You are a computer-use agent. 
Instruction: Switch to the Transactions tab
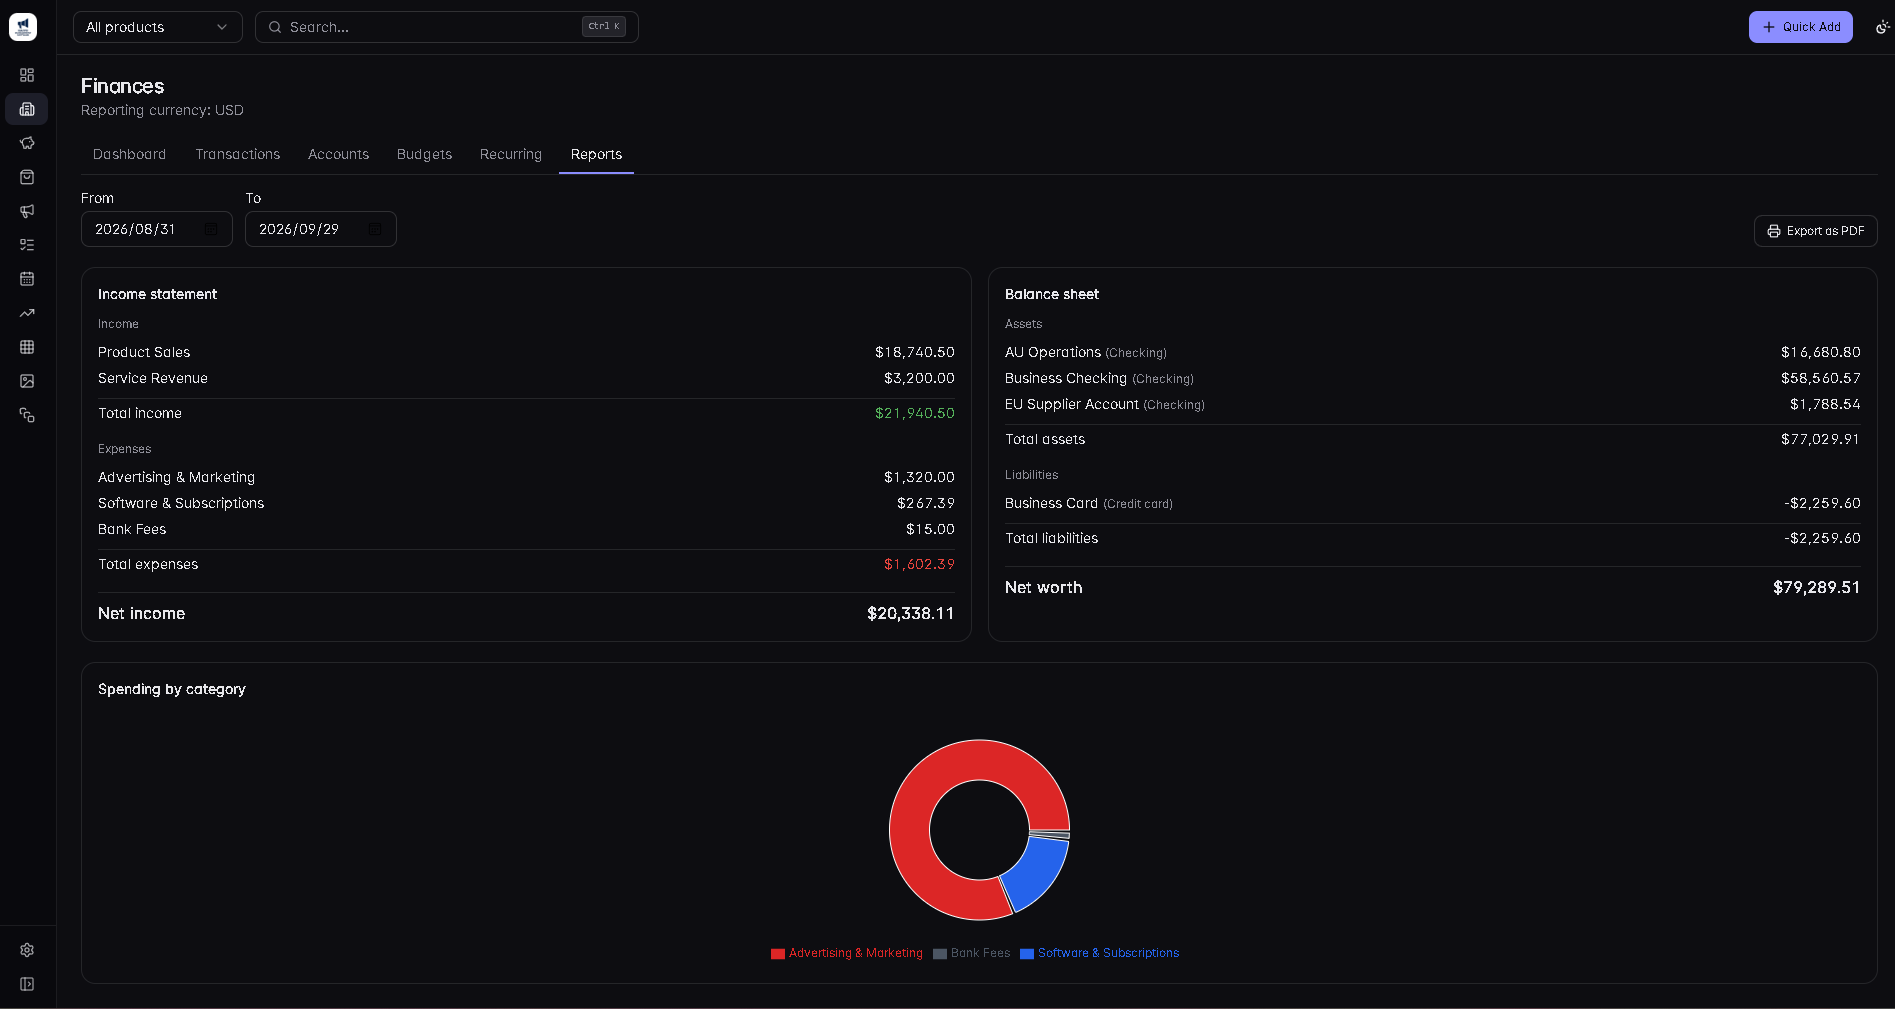[x=238, y=154]
